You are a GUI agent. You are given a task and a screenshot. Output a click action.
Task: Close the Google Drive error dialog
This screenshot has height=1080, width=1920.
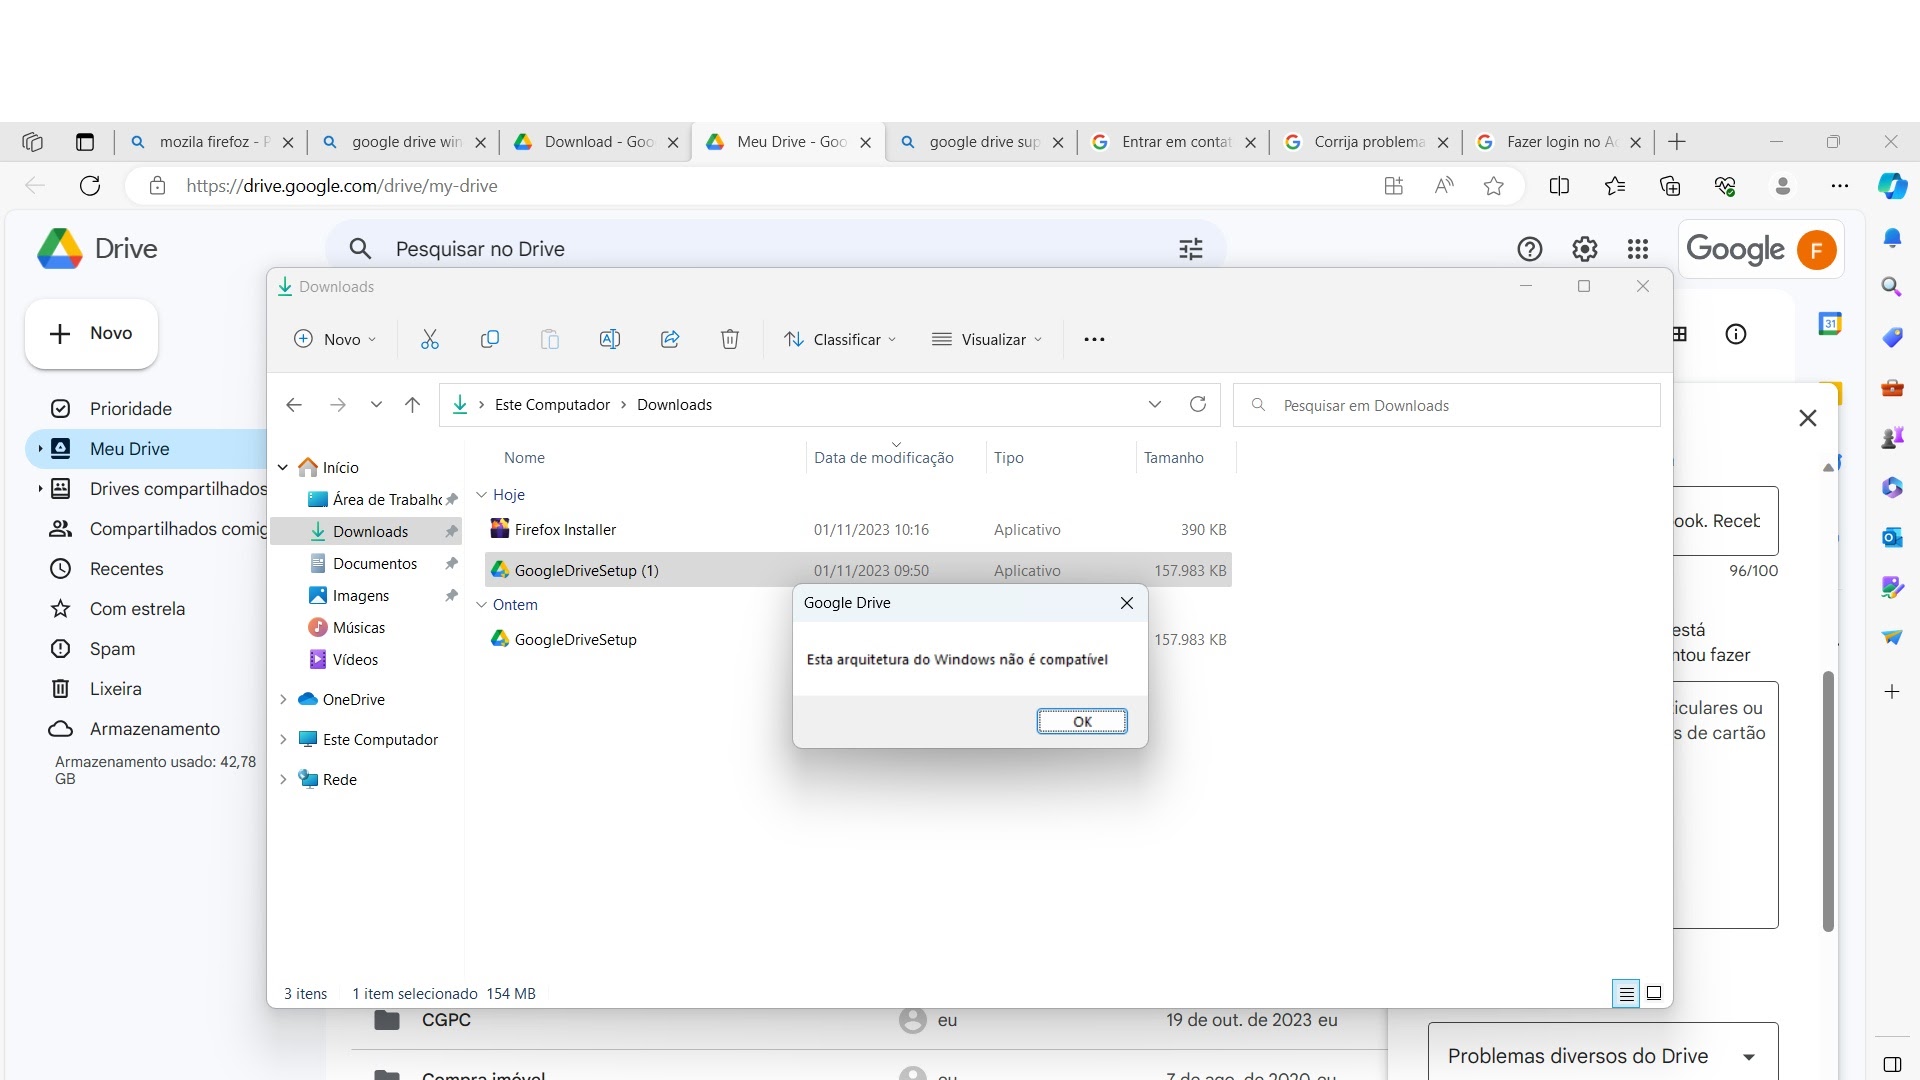pos(1127,603)
